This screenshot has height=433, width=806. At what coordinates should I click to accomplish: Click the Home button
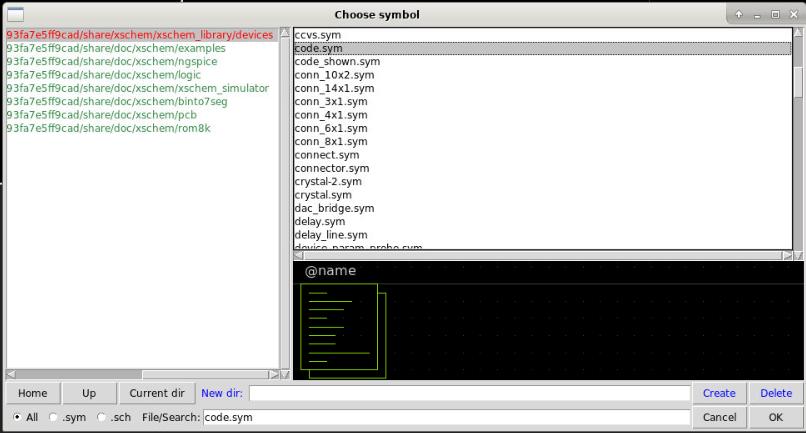click(x=33, y=393)
